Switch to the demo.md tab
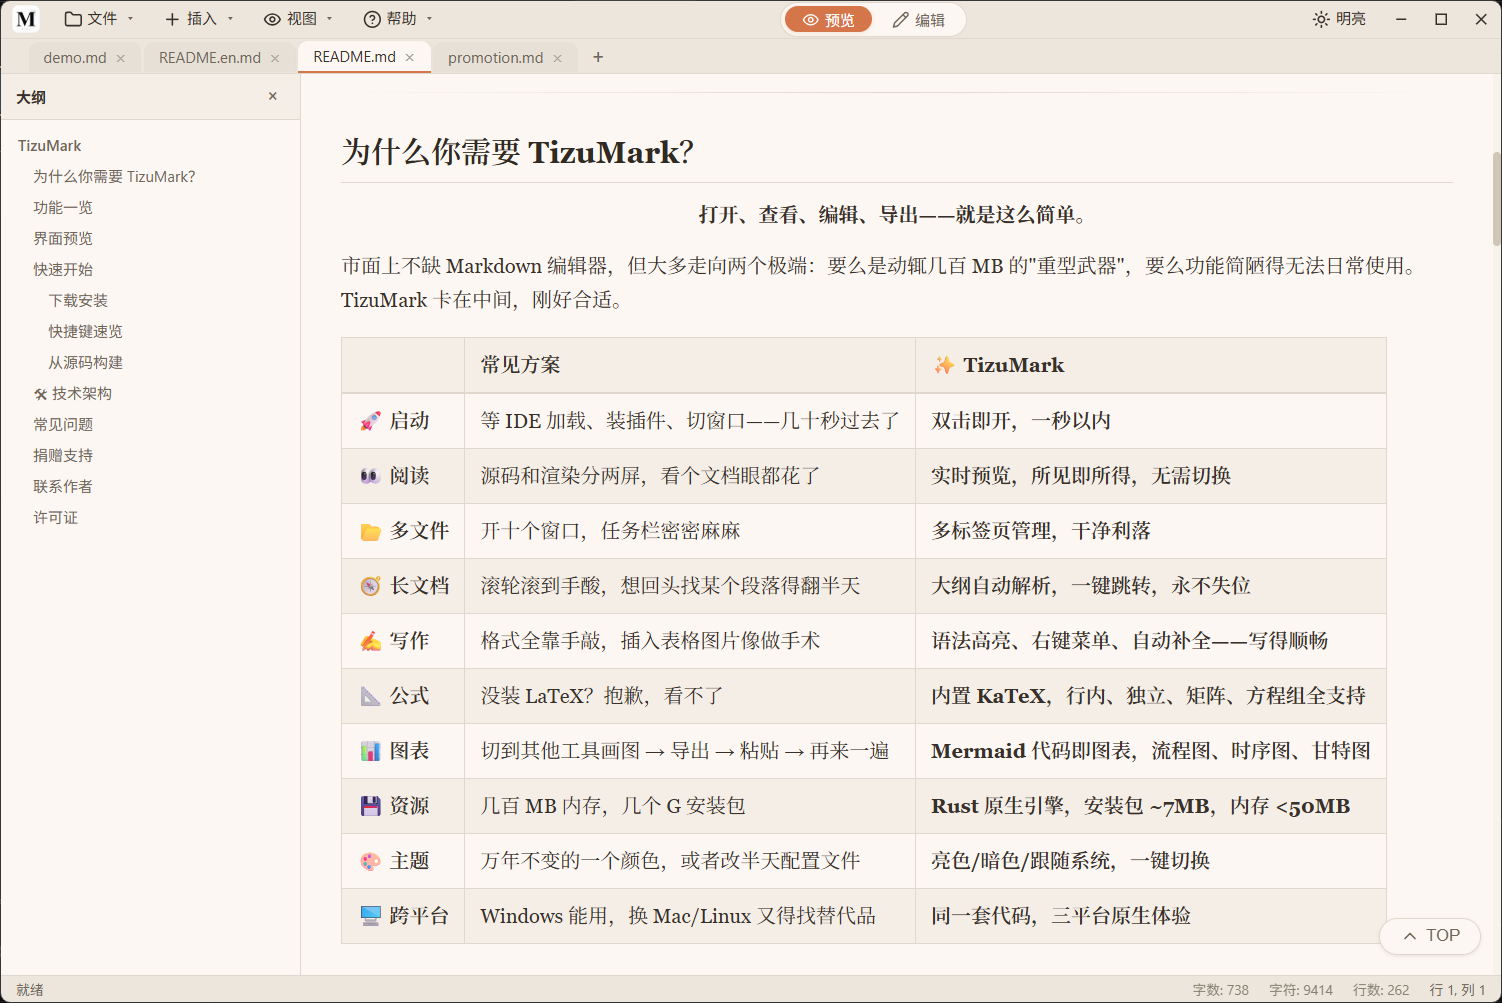Image resolution: width=1502 pixels, height=1003 pixels. (x=75, y=58)
